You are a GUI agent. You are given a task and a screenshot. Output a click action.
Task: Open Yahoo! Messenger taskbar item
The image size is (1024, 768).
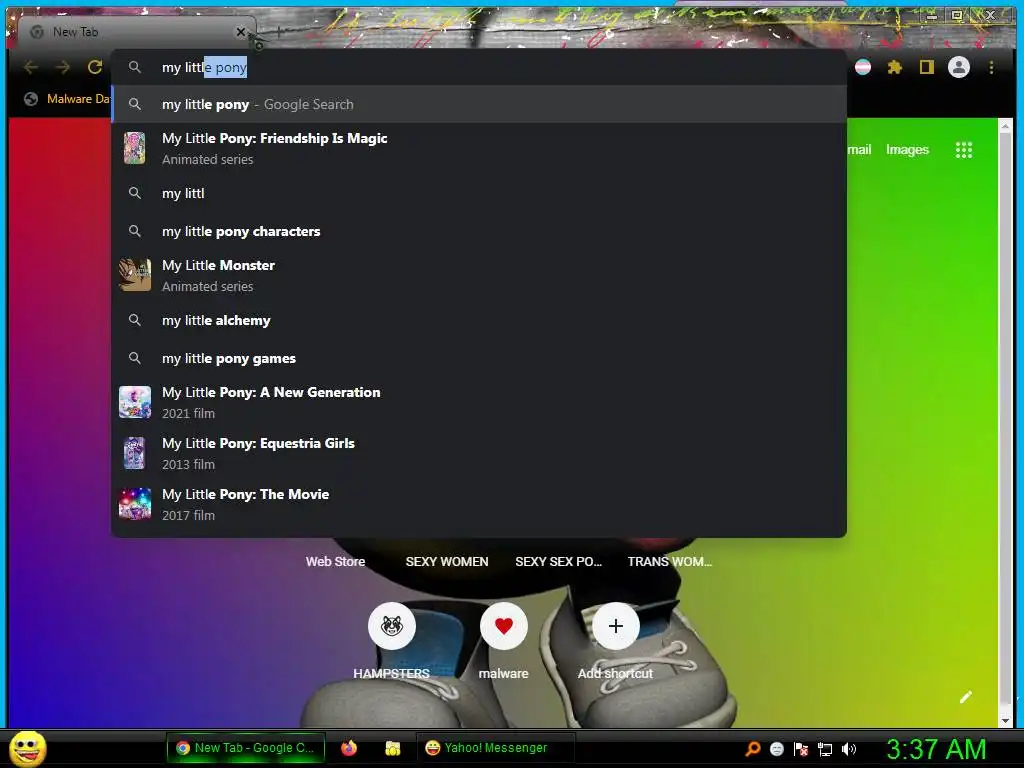tap(496, 748)
